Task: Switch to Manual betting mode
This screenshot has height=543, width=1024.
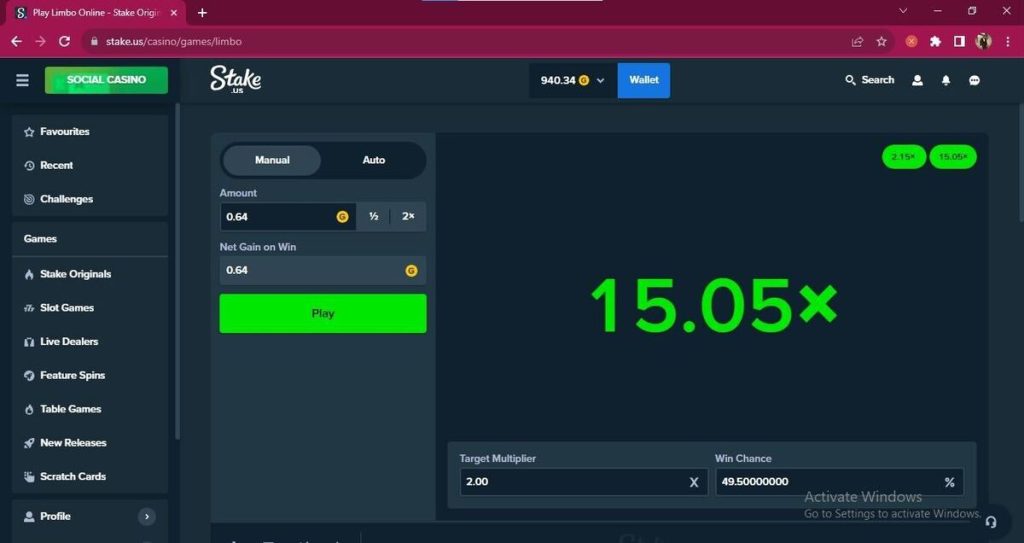Action: [x=272, y=160]
